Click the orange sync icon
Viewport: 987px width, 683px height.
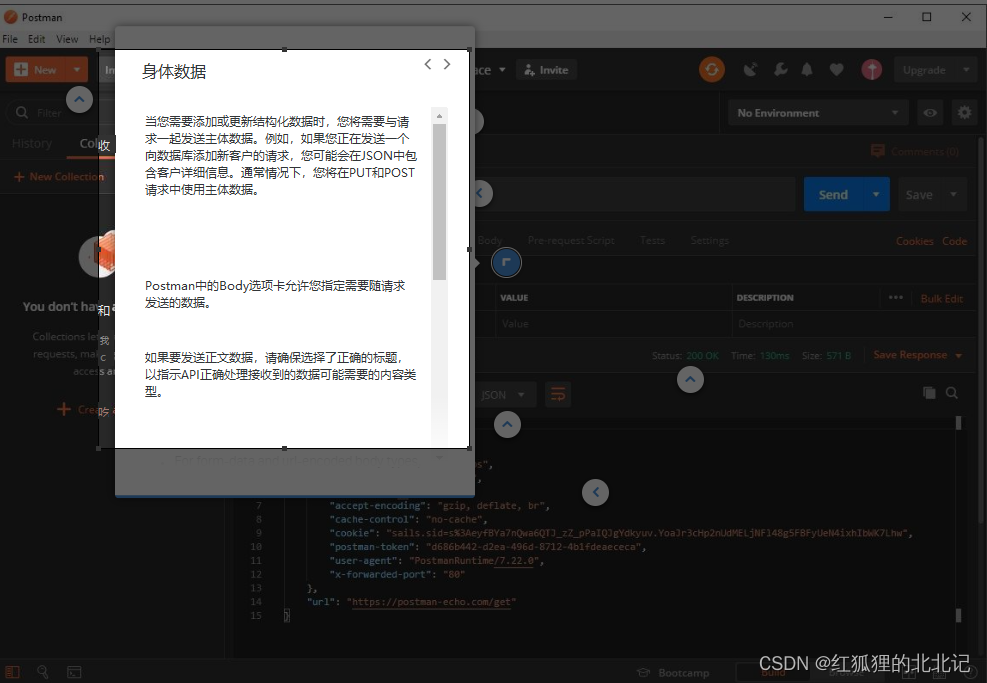click(712, 69)
